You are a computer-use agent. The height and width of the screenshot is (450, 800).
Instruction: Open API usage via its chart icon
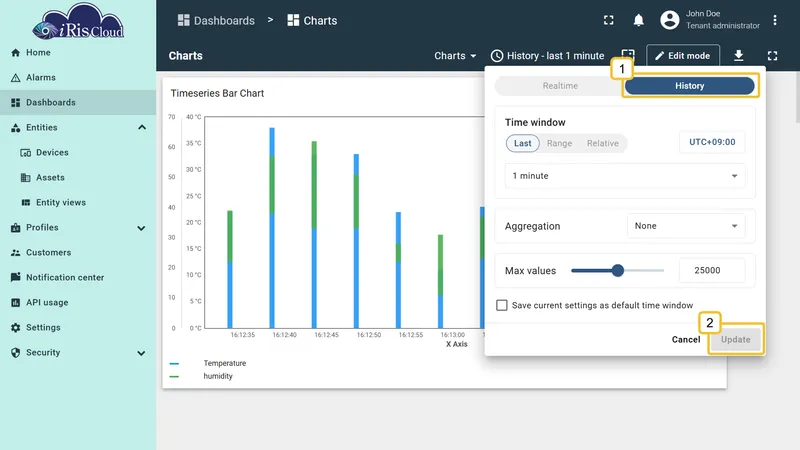(x=15, y=303)
